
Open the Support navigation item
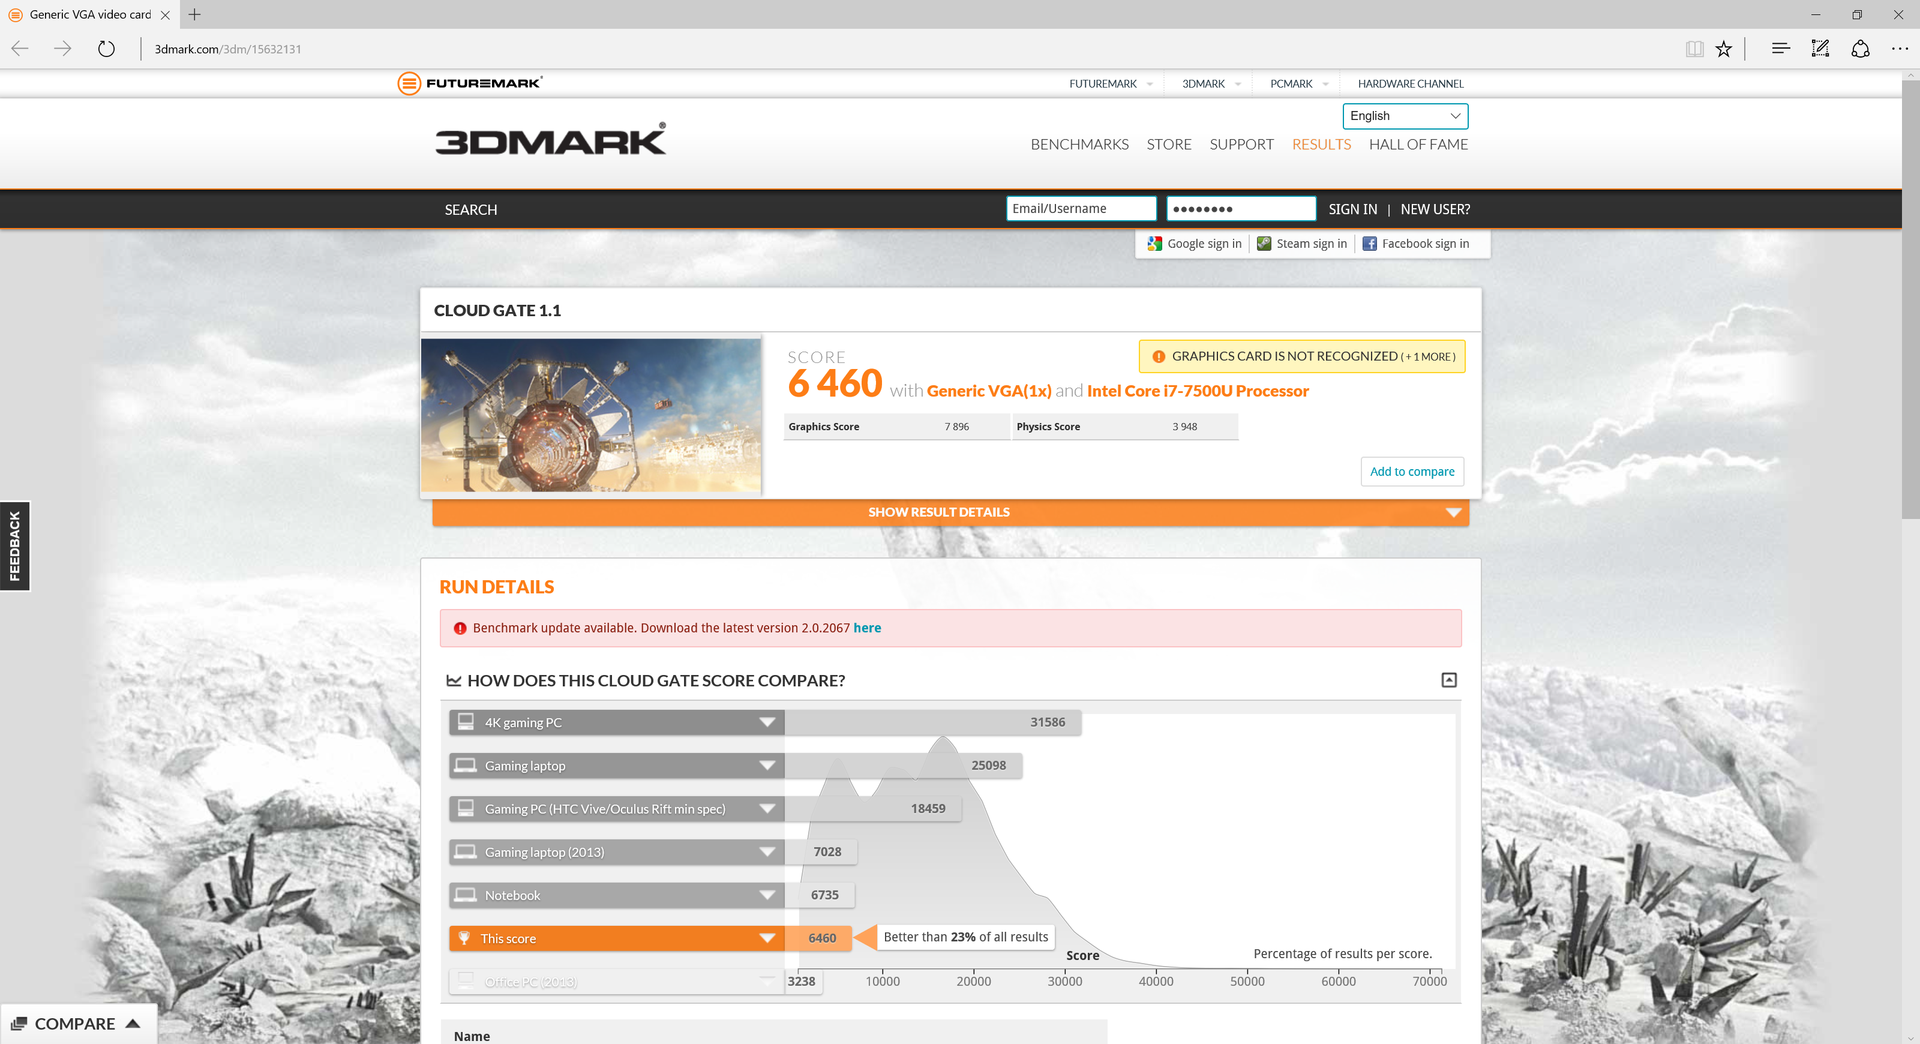1241,145
